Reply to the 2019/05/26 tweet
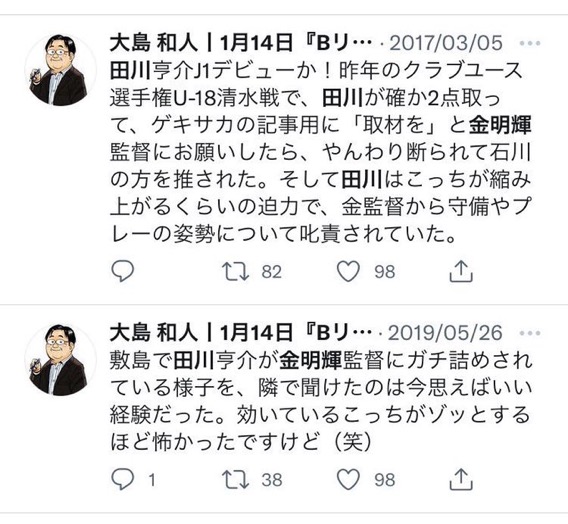 [x=123, y=479]
